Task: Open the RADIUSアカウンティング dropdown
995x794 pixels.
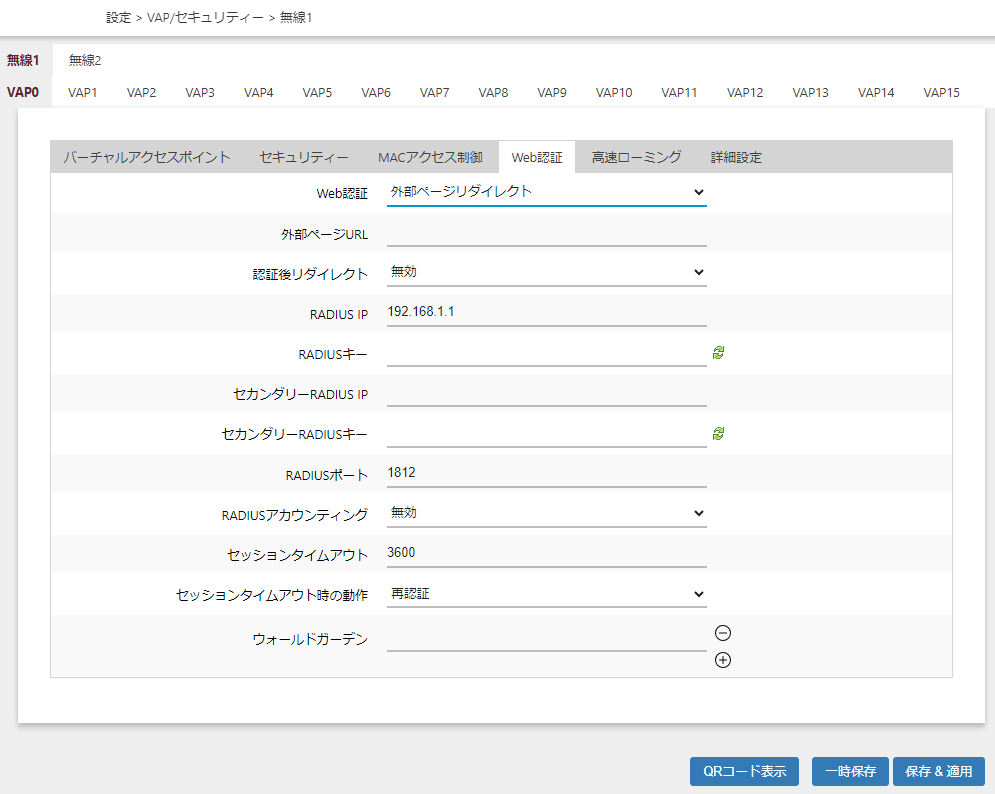Action: tap(546, 513)
